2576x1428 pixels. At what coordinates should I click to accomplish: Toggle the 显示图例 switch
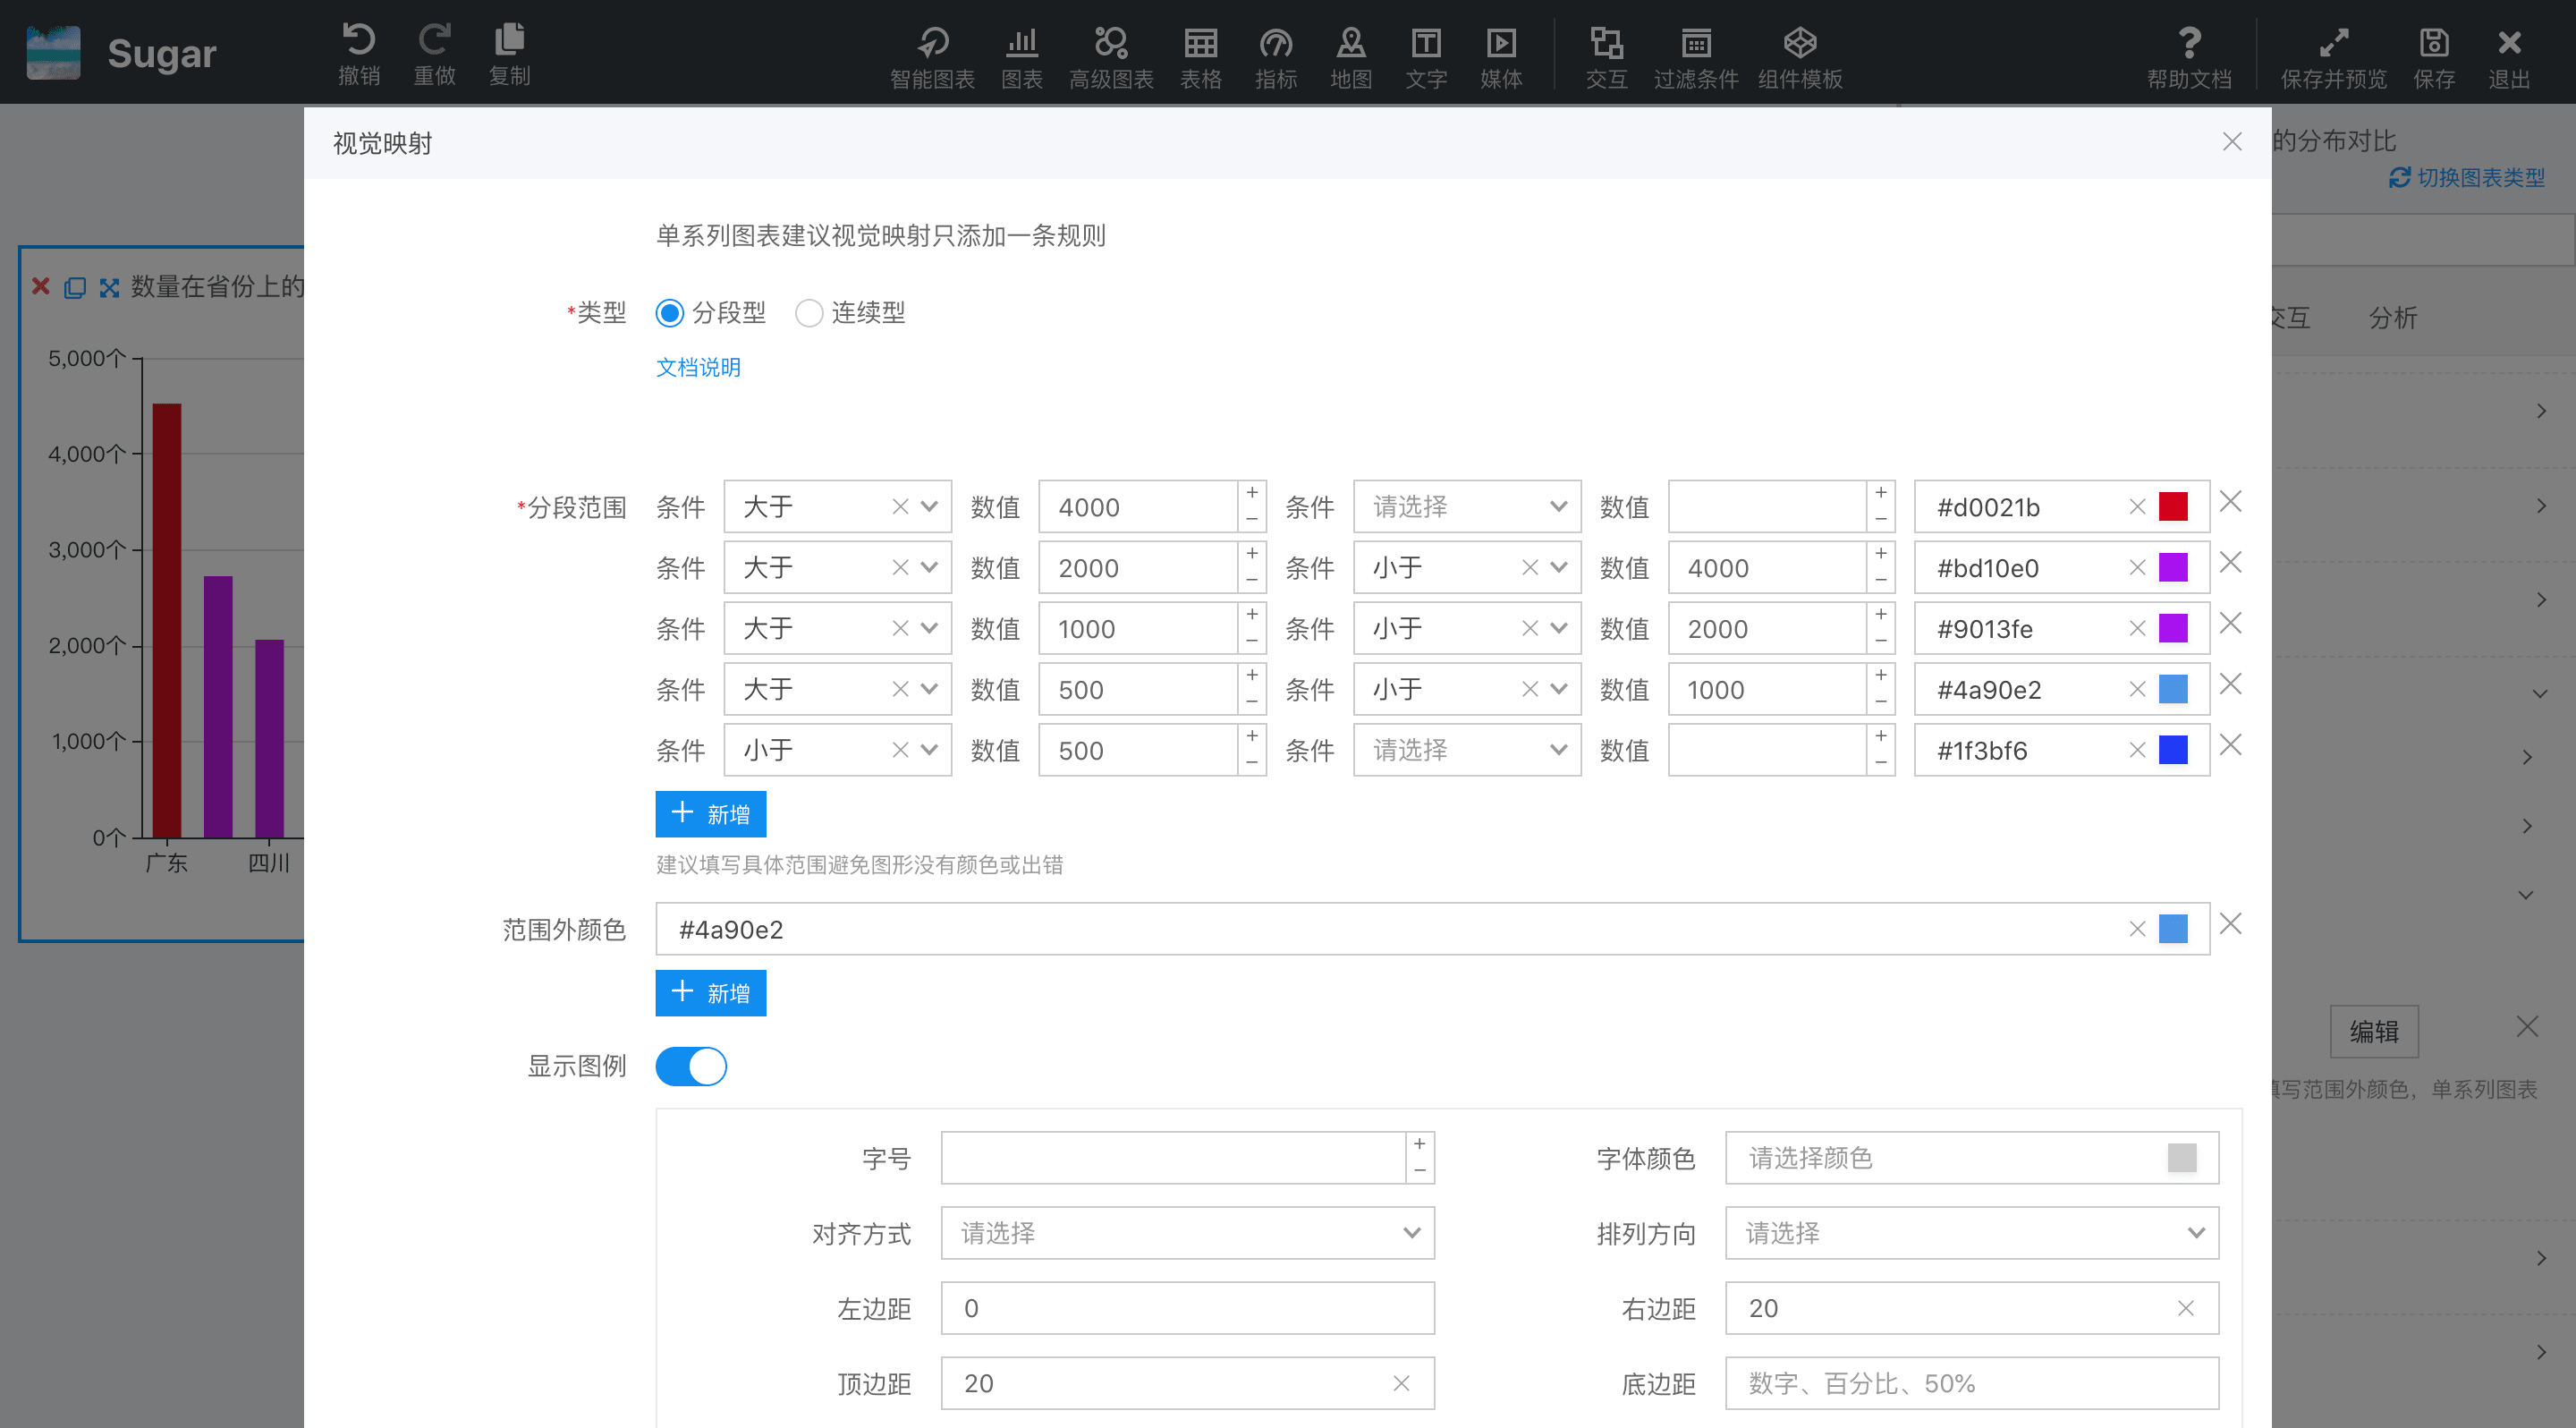691,1066
